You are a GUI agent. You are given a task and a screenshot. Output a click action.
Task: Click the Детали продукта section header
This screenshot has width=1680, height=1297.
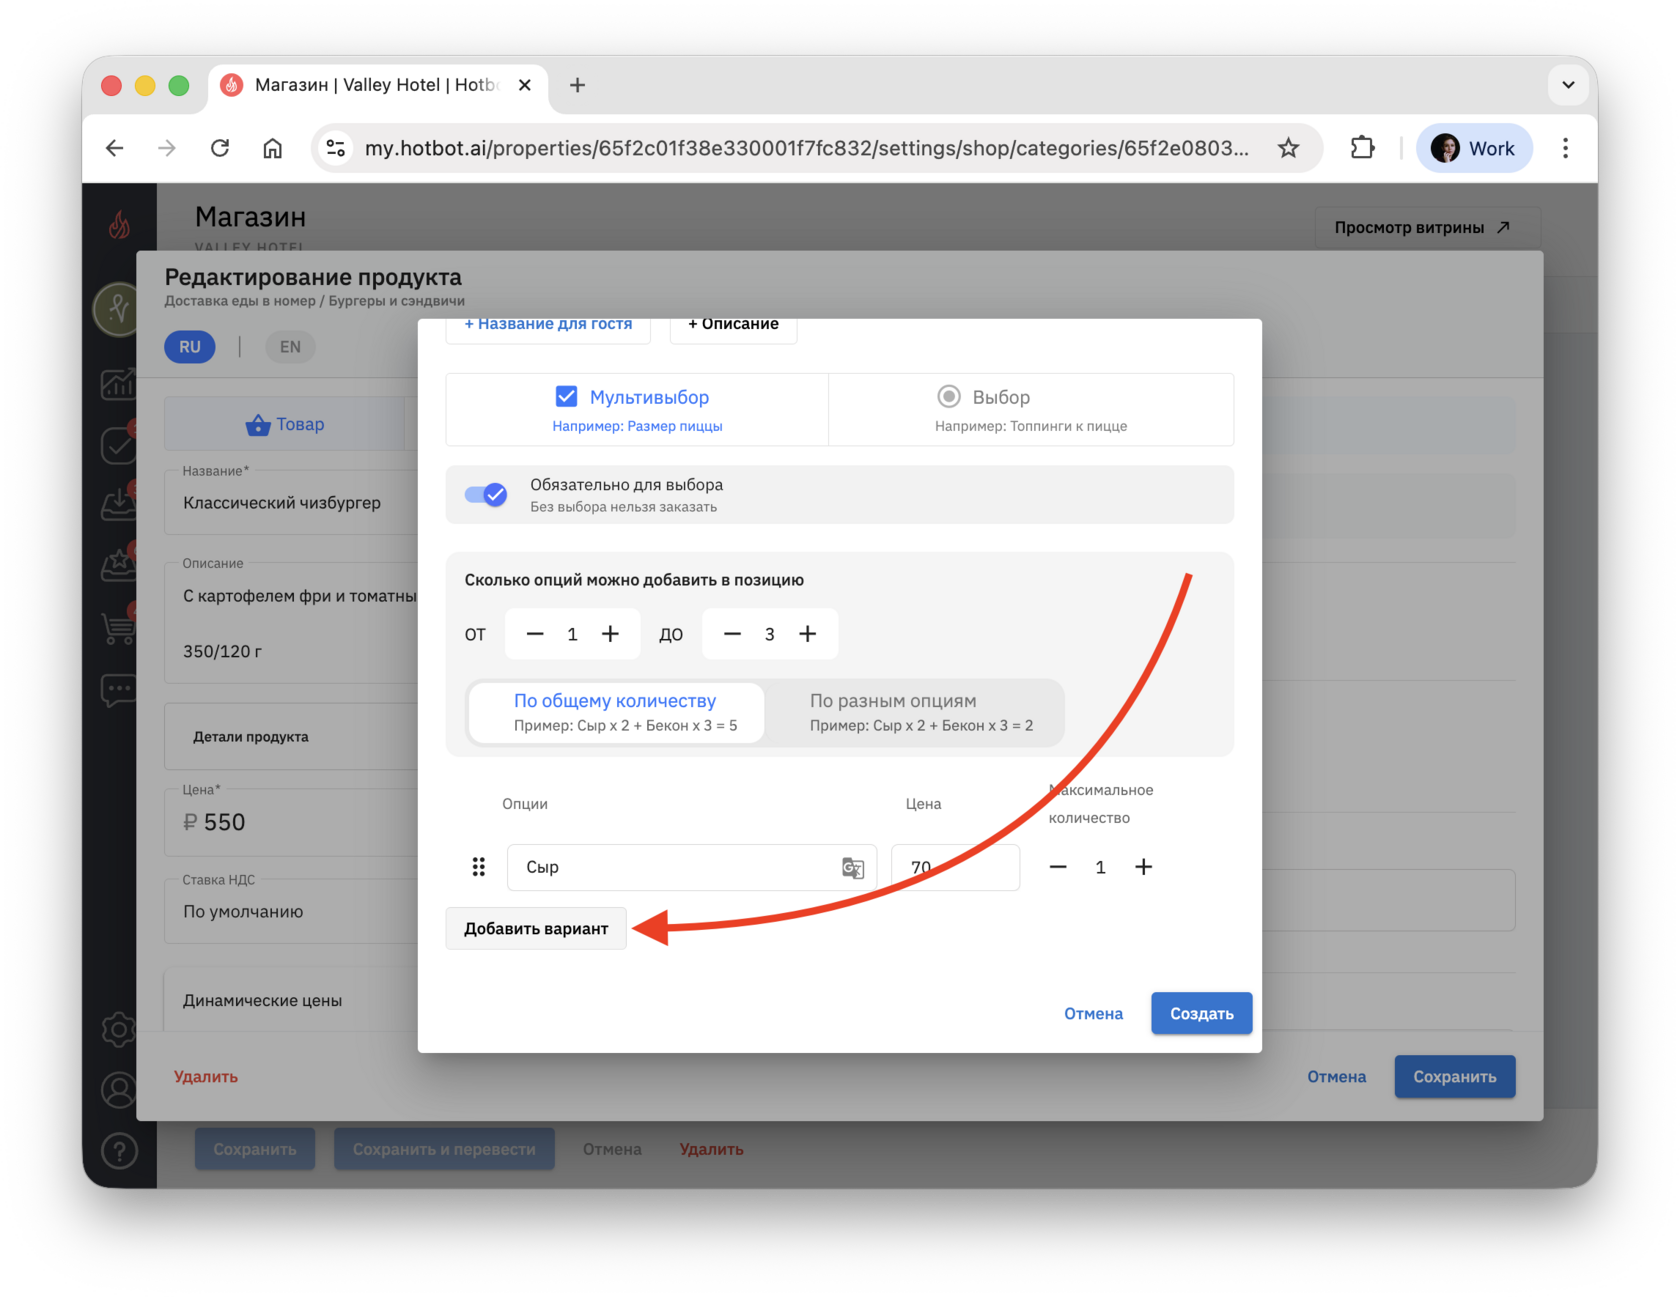(291, 737)
